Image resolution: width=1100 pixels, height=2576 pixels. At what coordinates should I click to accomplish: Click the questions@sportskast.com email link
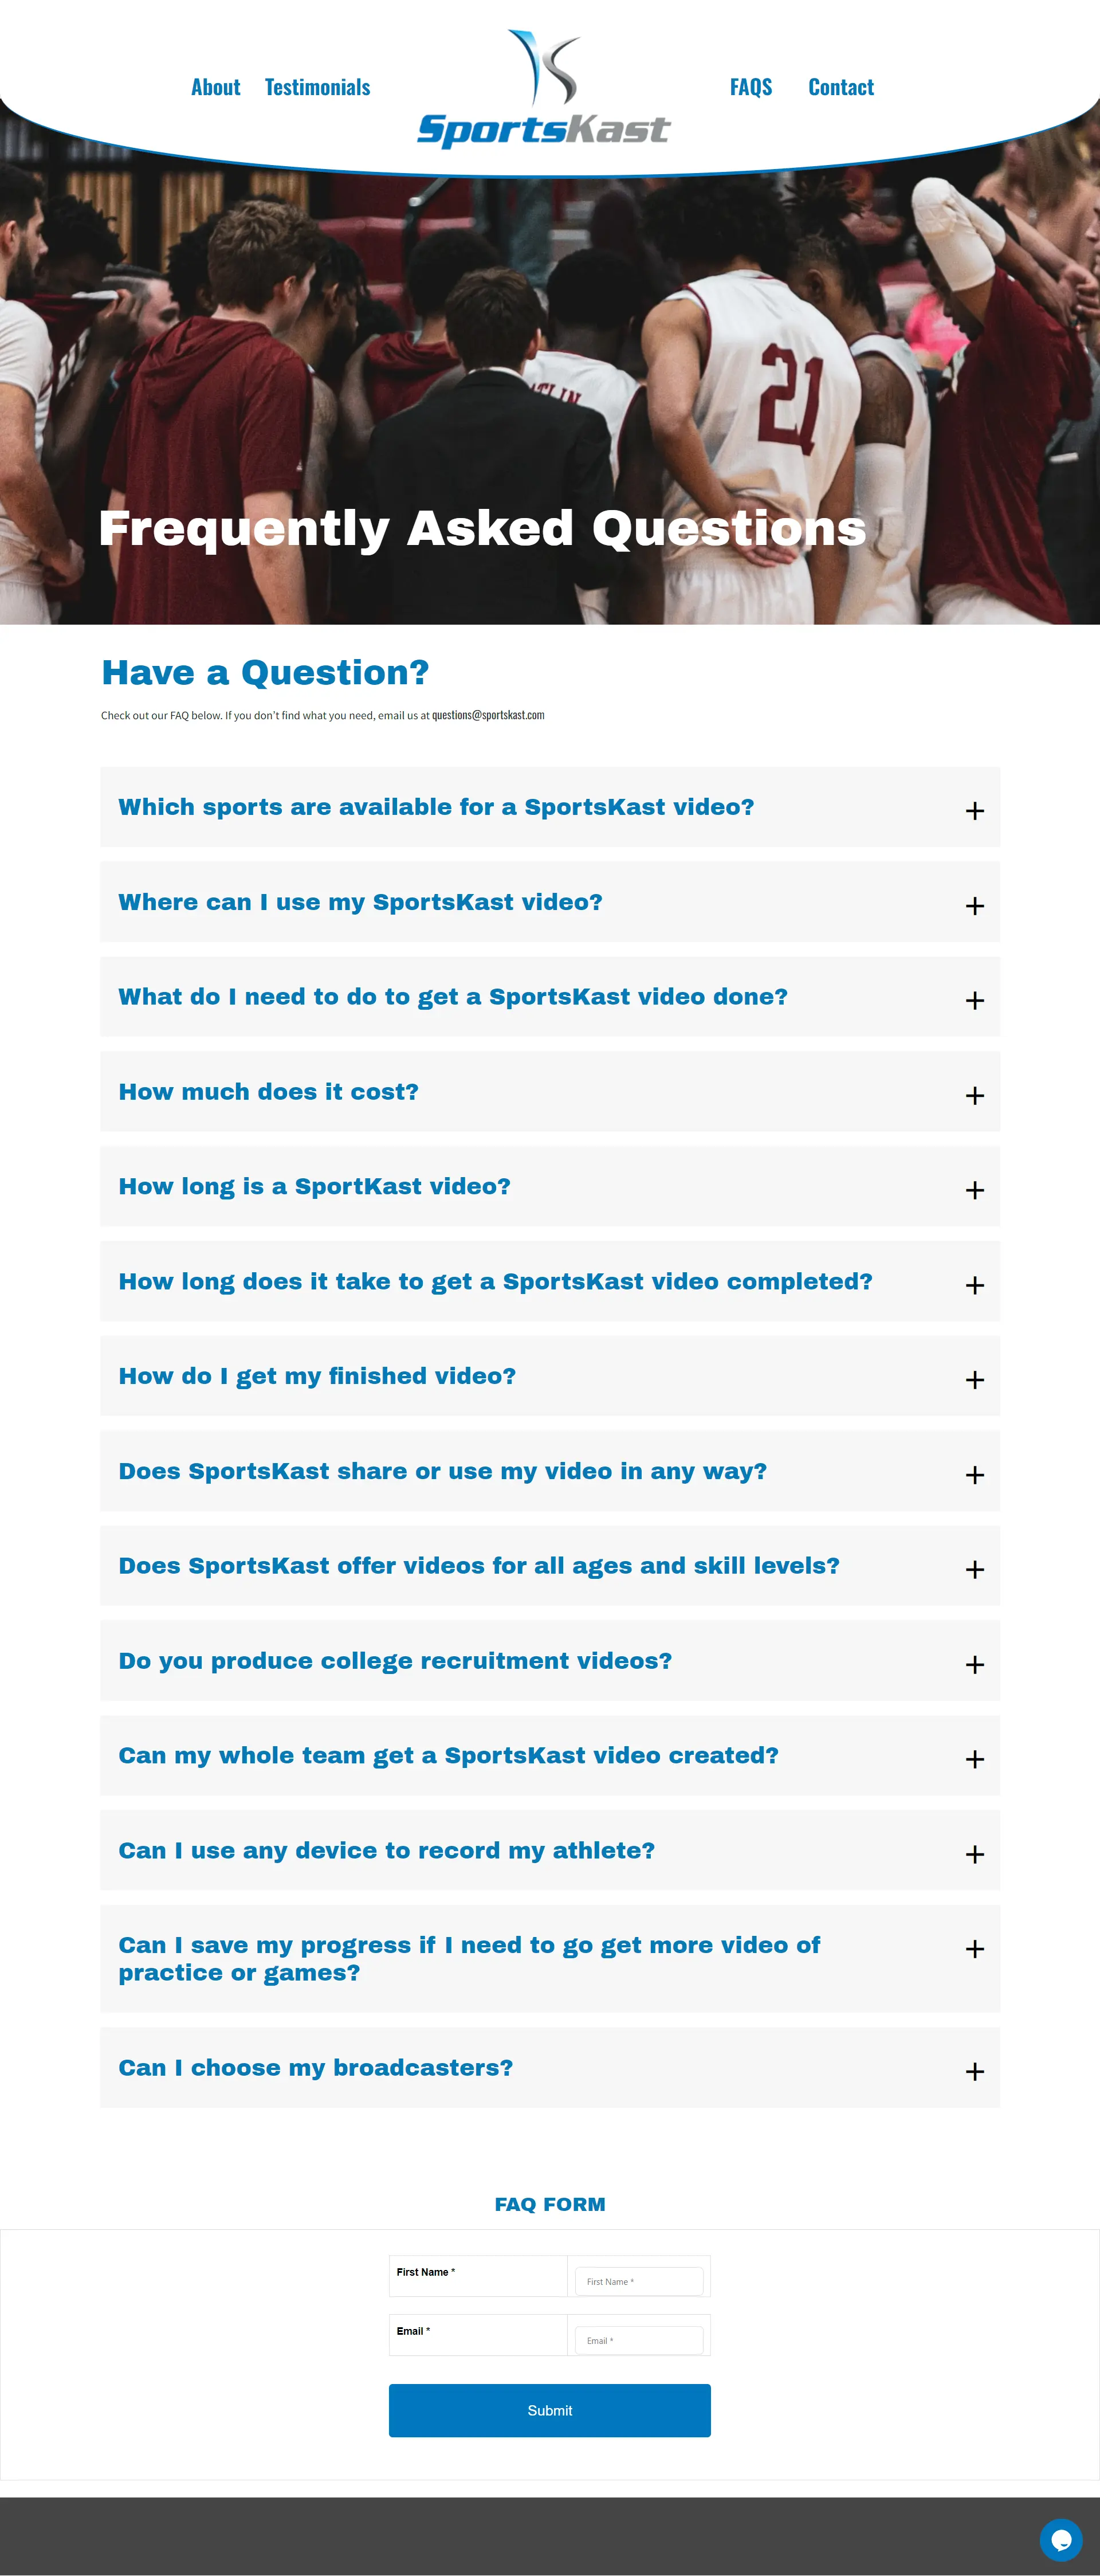click(x=488, y=715)
